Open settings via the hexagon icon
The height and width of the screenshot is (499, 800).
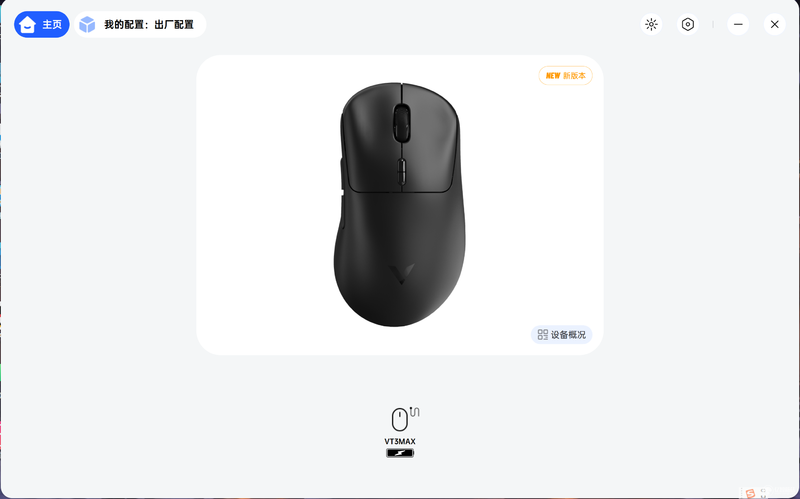[688, 24]
